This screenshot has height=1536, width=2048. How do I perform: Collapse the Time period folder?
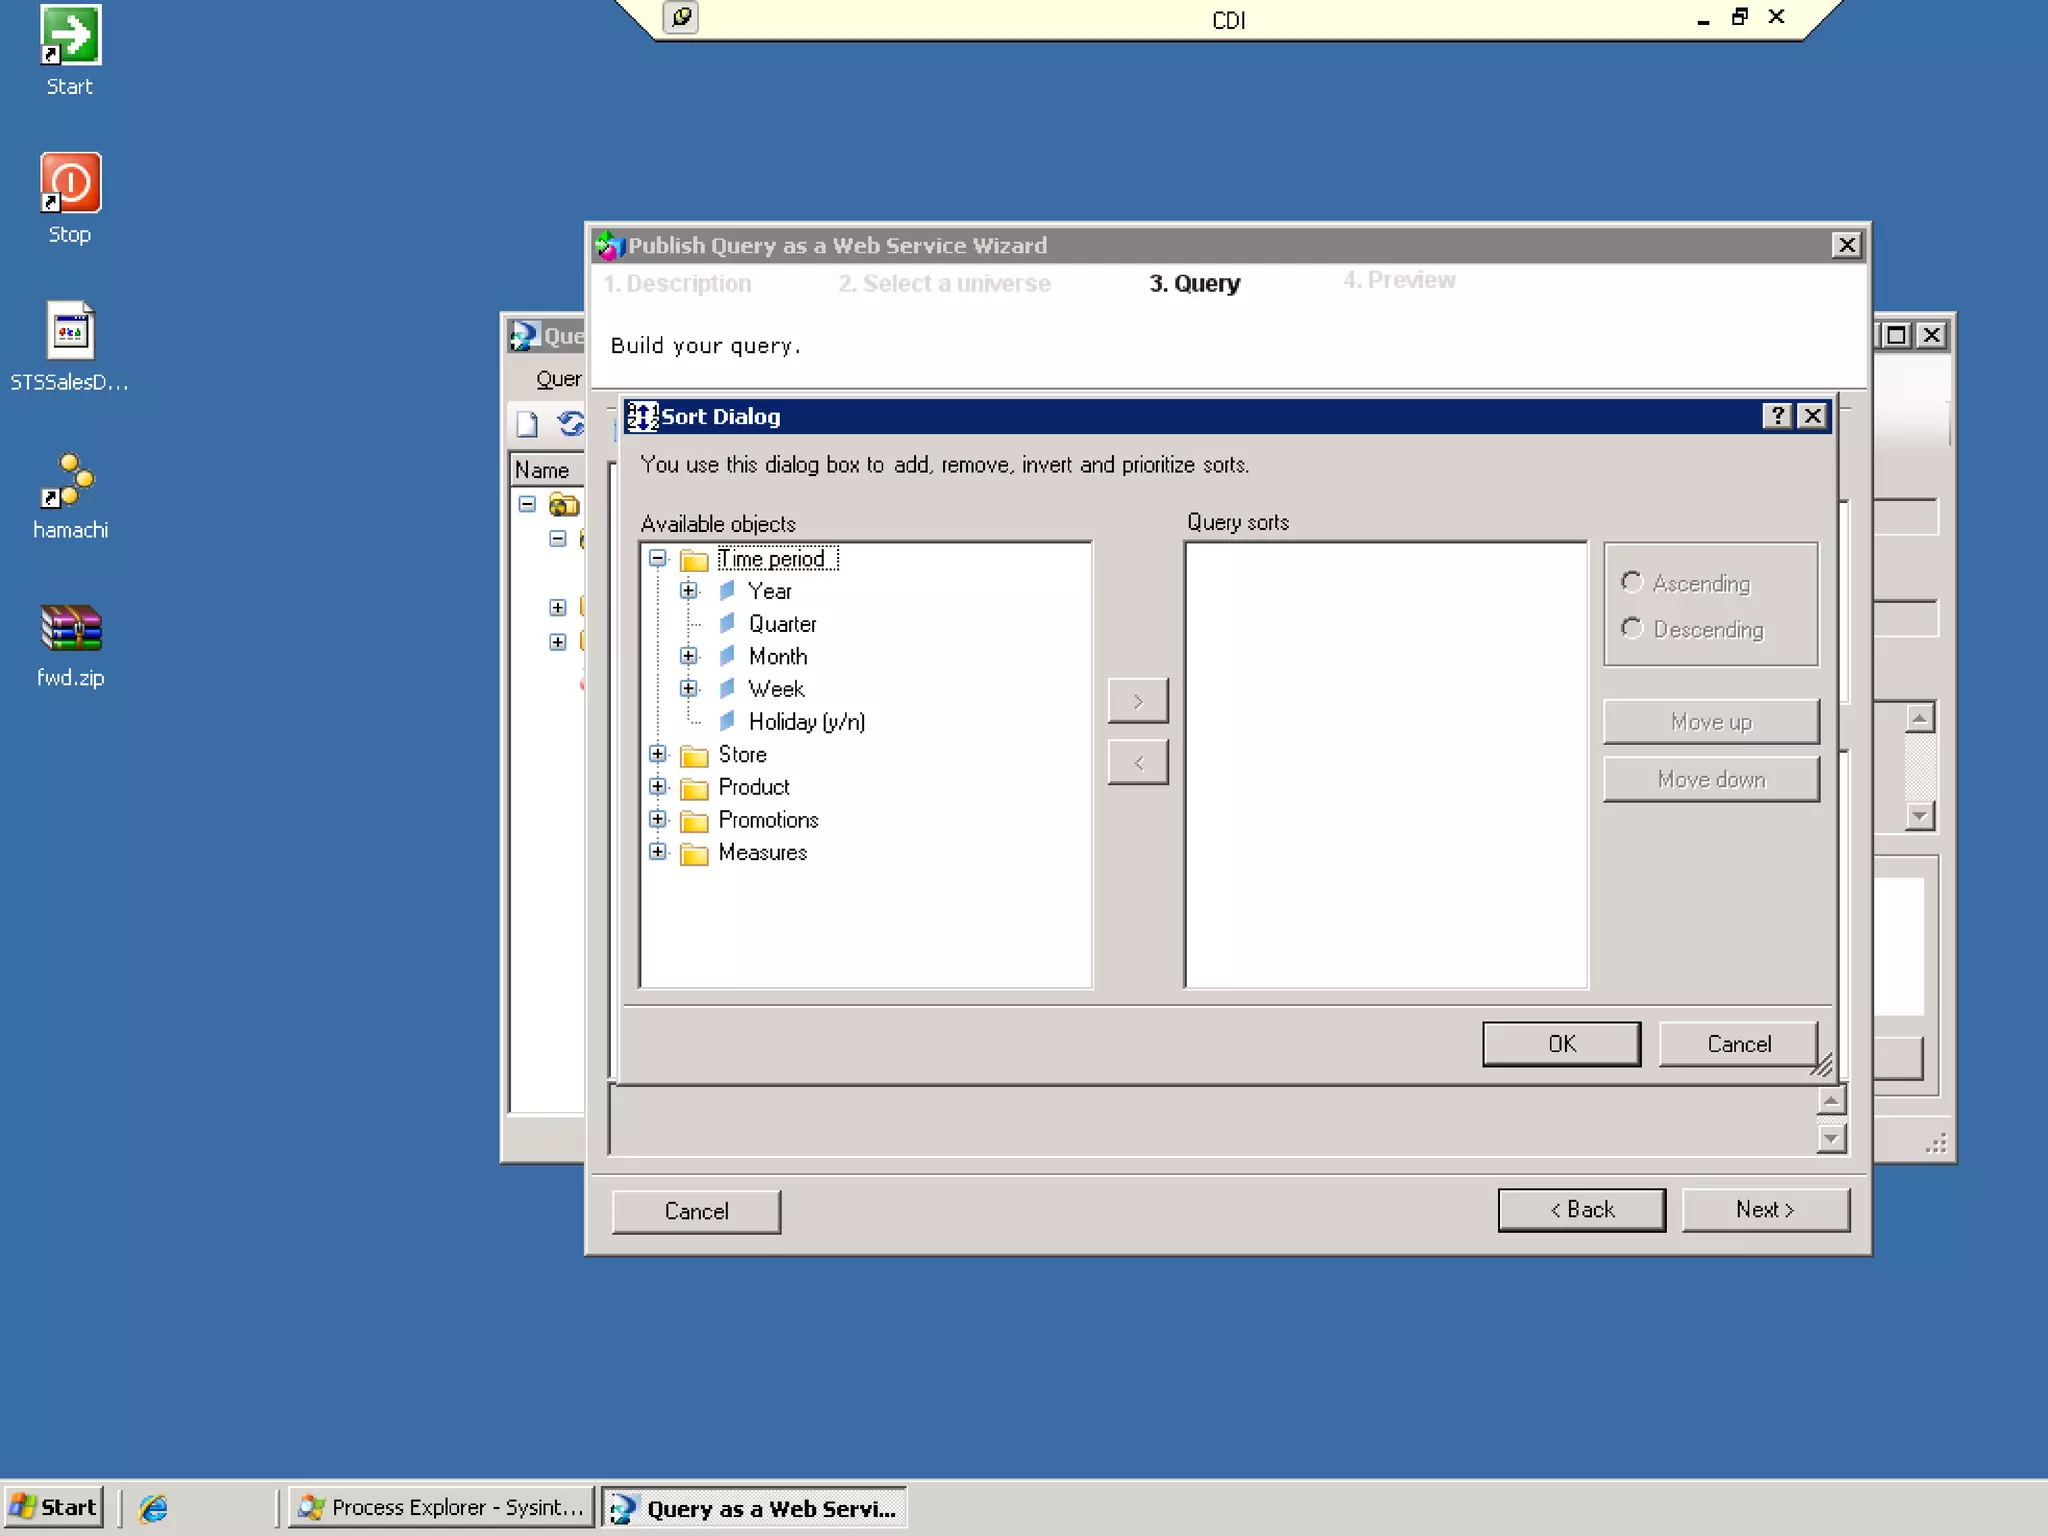pos(658,558)
